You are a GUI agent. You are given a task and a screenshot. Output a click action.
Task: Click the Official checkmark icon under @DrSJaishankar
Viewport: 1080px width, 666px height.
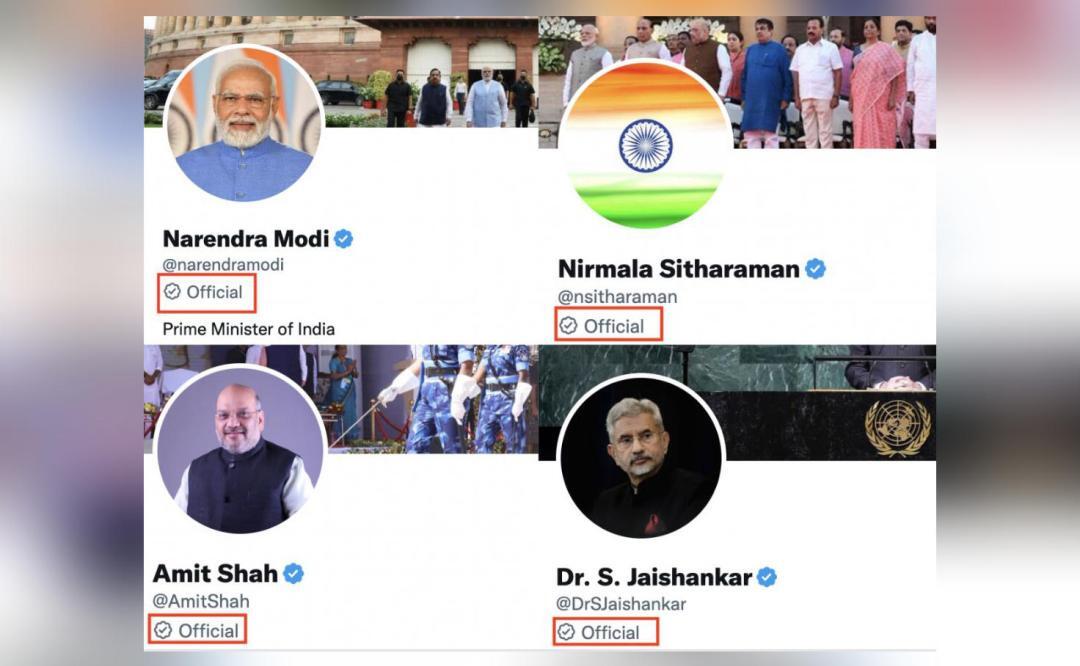click(566, 633)
